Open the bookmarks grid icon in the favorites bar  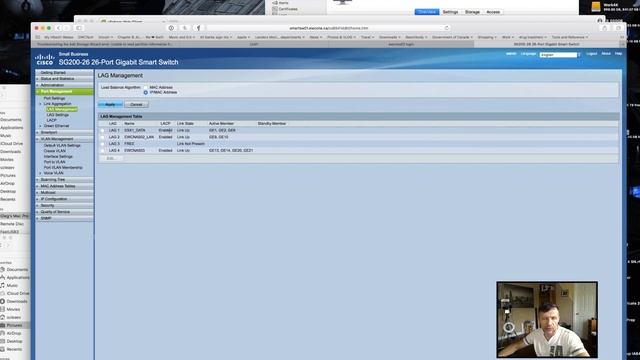point(38,37)
